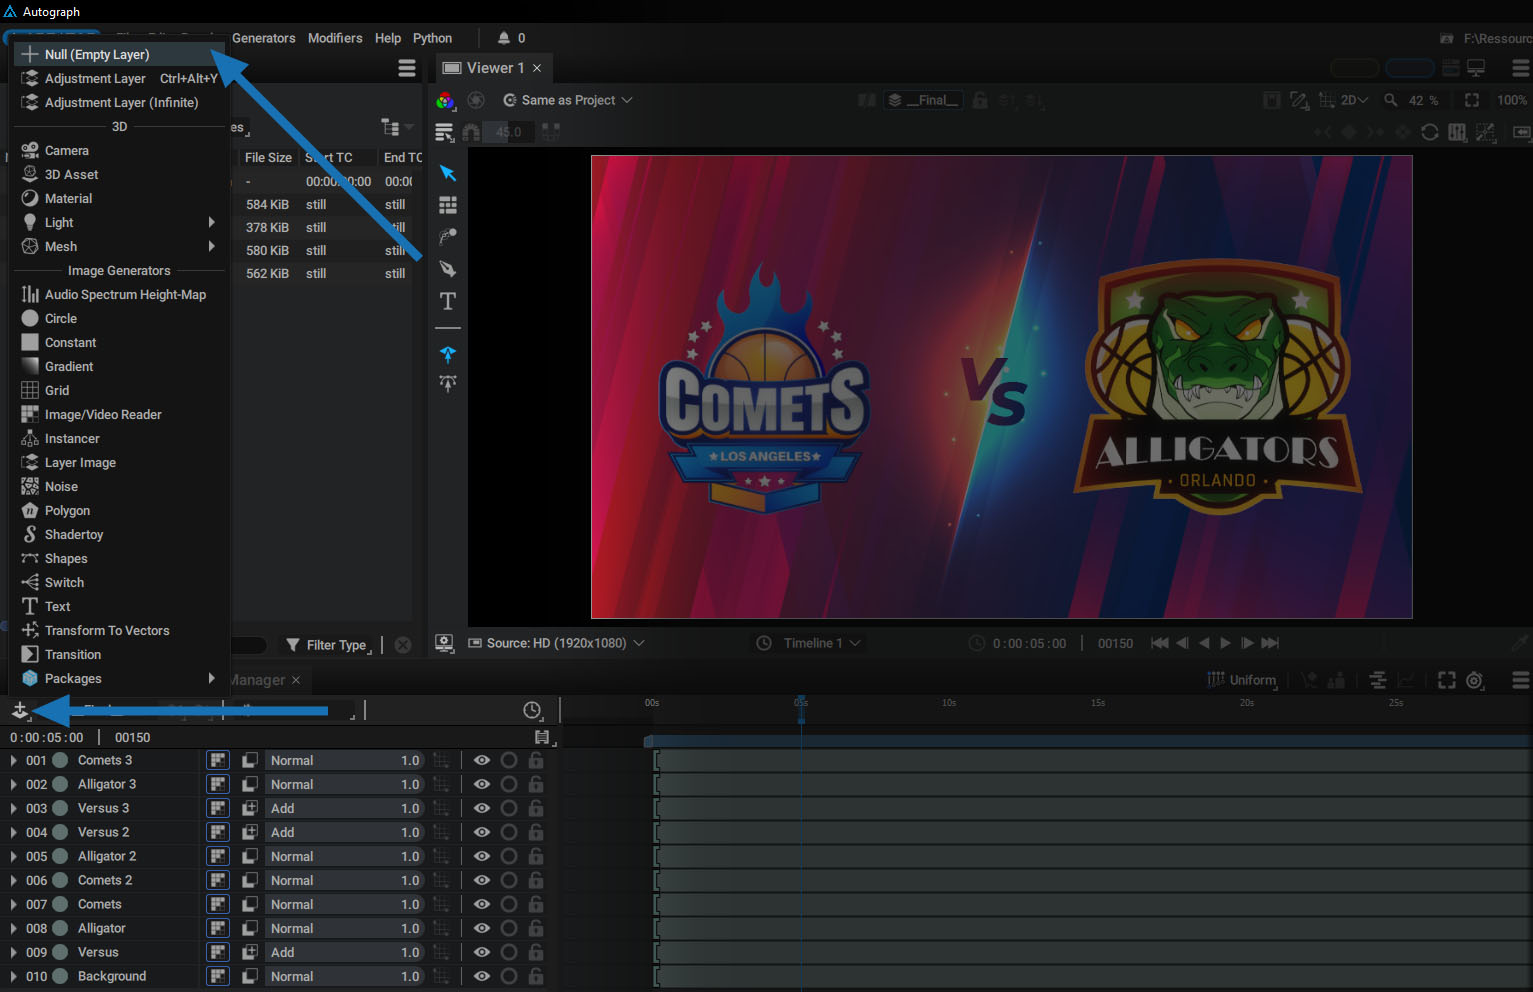This screenshot has height=992, width=1533.
Task: Choose Adjustment Layer (Infinite)
Action: coord(118,102)
